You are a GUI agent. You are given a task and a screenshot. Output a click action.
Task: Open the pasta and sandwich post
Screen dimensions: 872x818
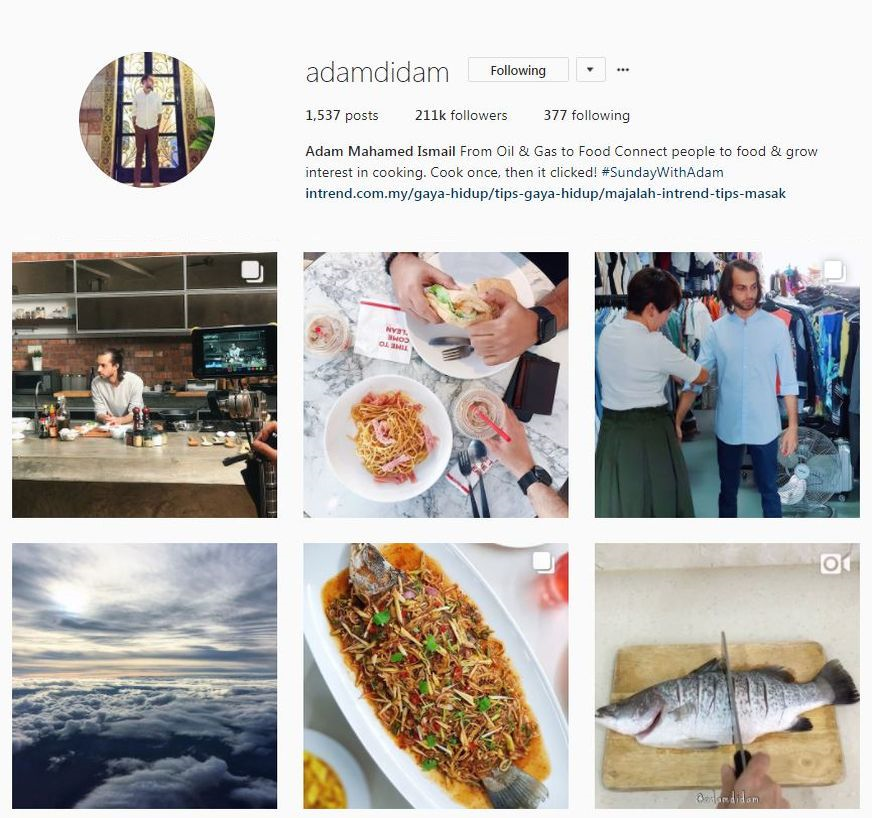pos(436,385)
